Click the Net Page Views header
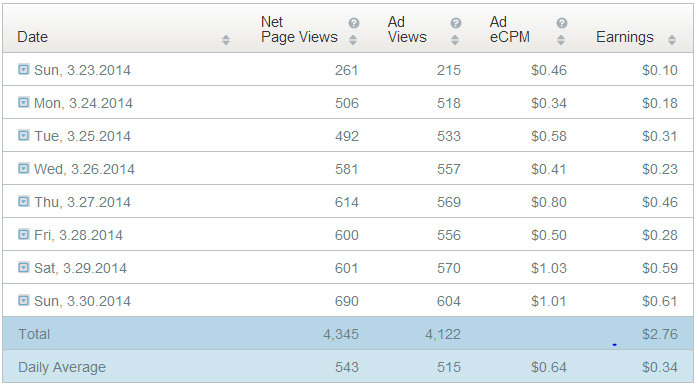This screenshot has height=387, width=698. (x=299, y=29)
